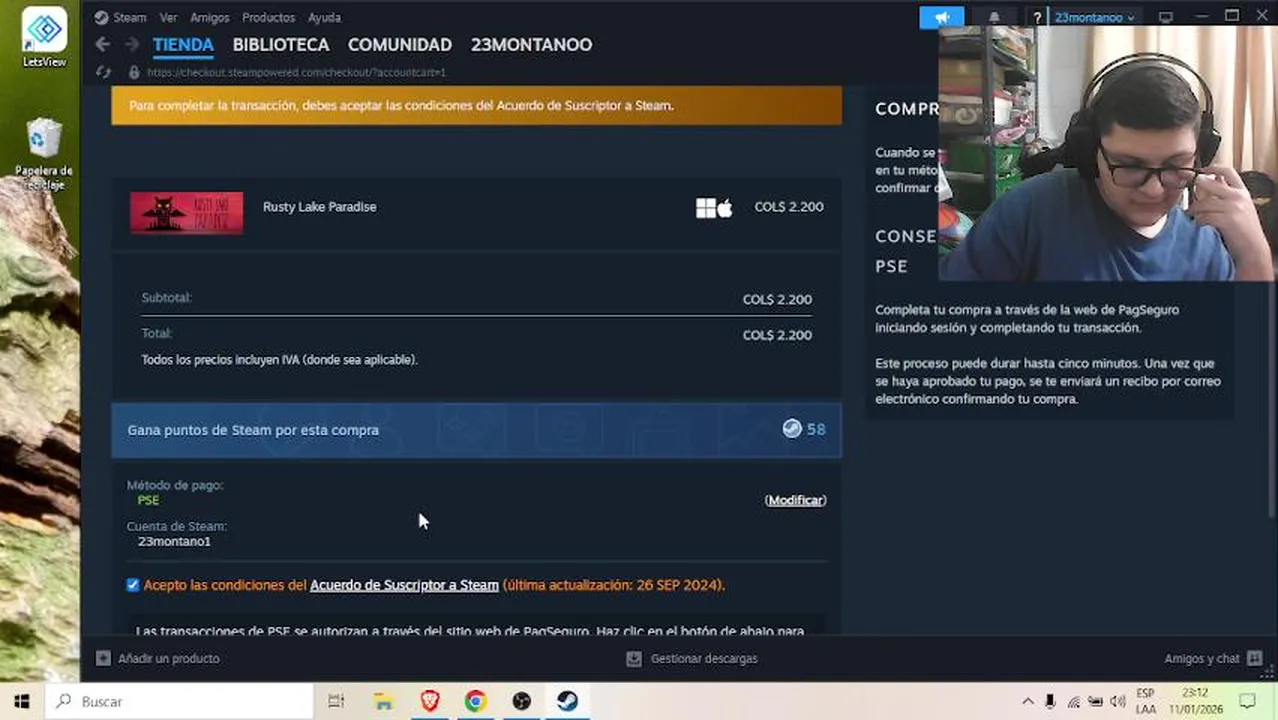Open the Acuerdo de Suscriptor a Steam link

pos(404,585)
